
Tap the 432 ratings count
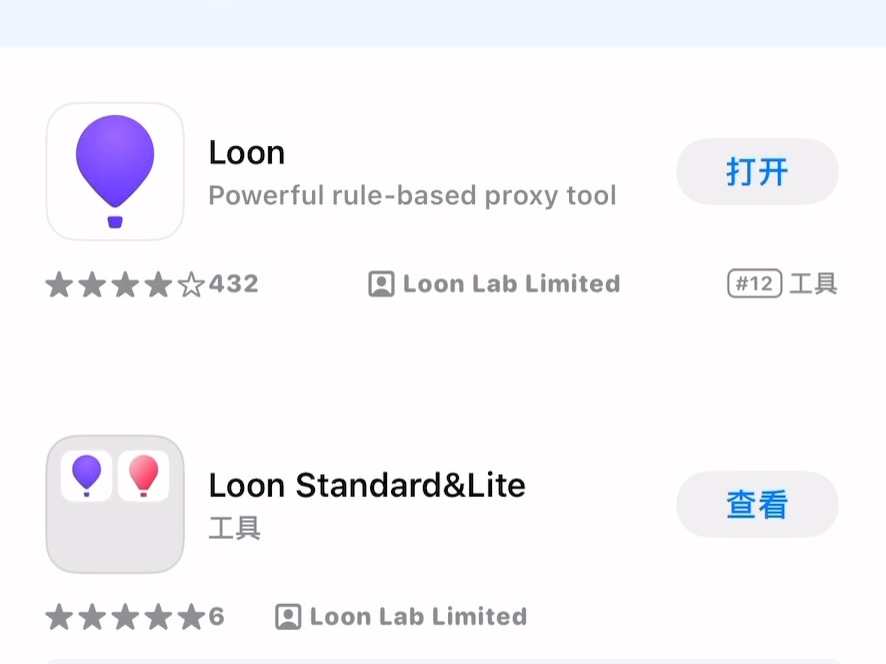[234, 284]
